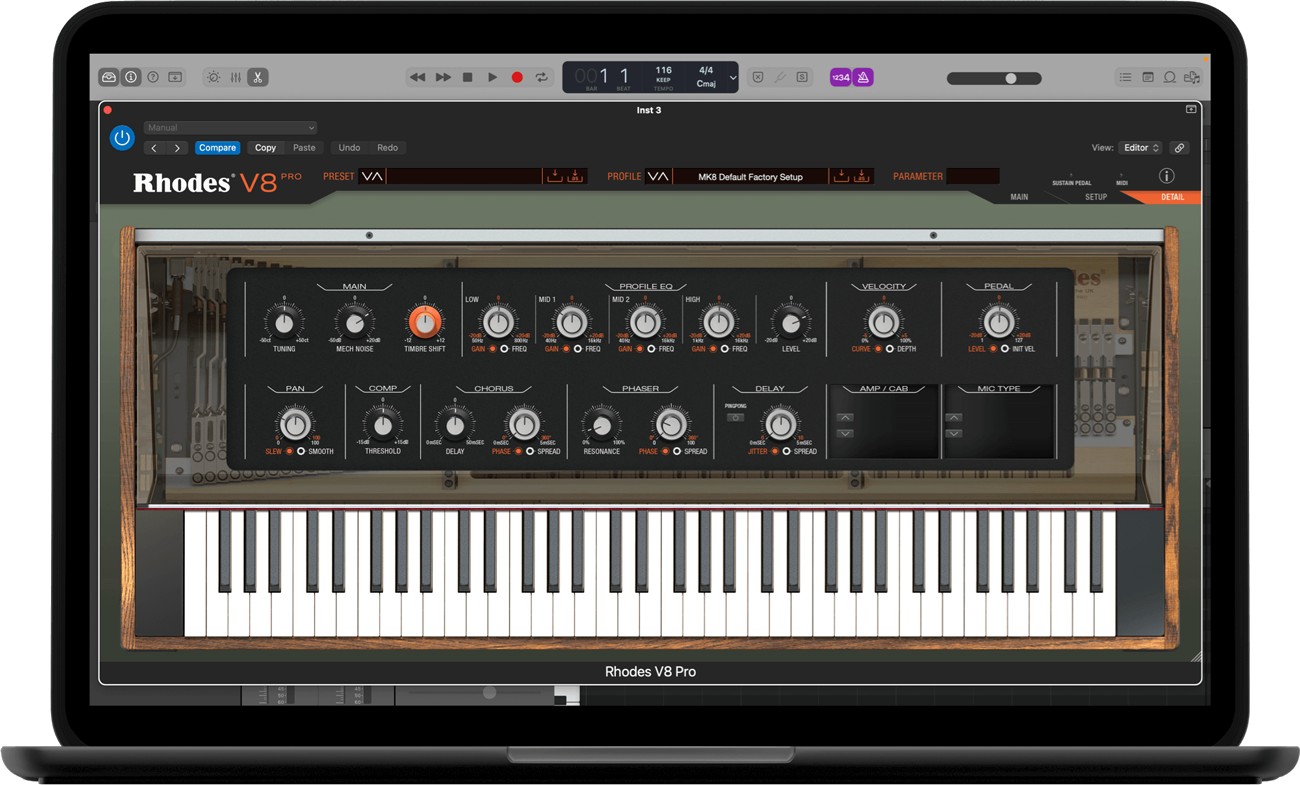Screen dimensions: 1300x785
Task: Click the tuning fork icon near the display
Action: [x=779, y=77]
